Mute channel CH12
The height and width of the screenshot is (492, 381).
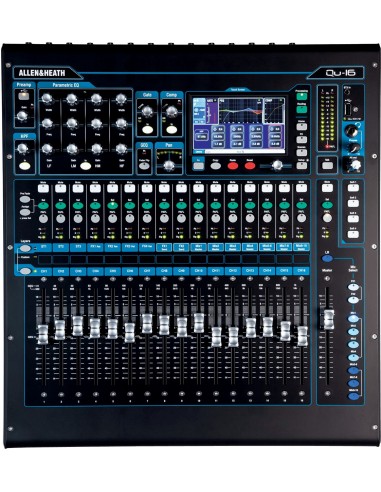click(x=233, y=188)
